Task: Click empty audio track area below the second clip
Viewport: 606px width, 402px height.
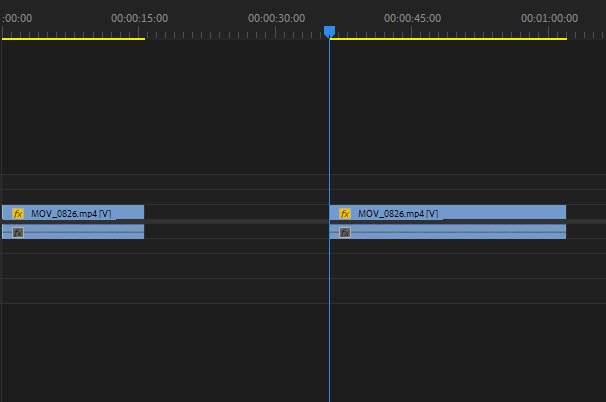Action: [x=448, y=265]
